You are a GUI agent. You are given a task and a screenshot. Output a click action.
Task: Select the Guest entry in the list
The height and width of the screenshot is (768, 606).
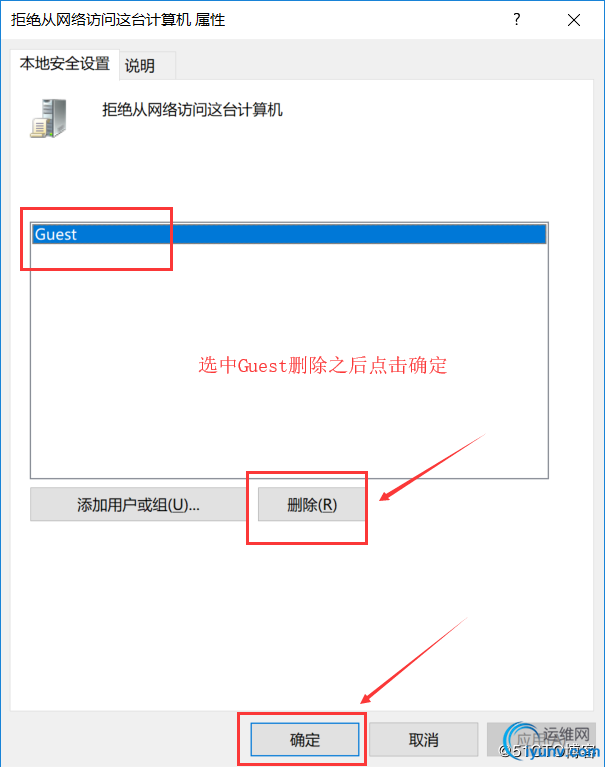point(289,234)
